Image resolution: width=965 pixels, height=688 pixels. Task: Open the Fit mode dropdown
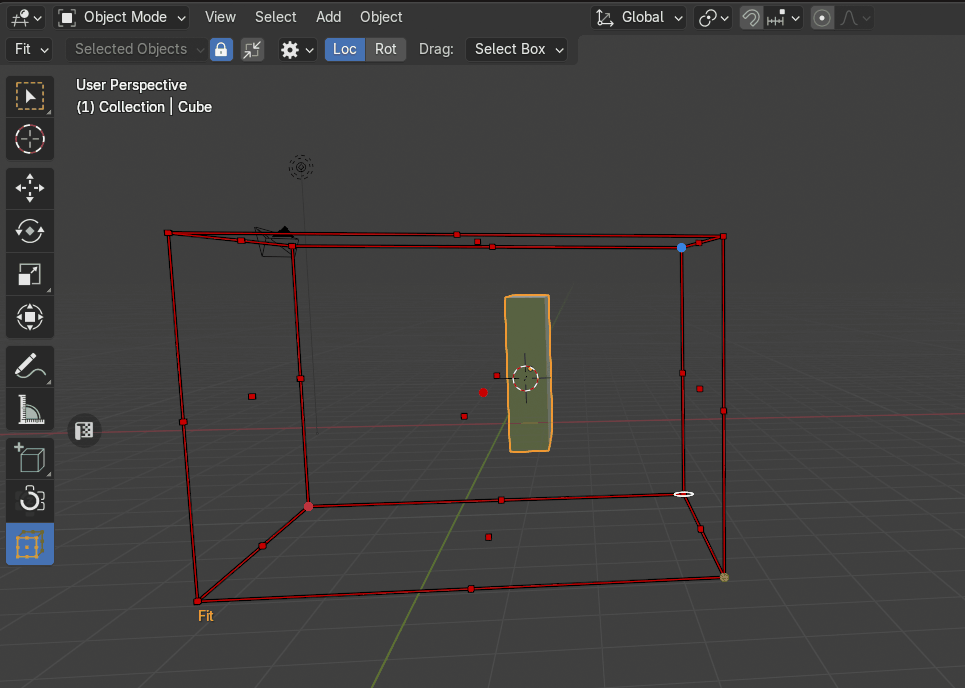pos(29,49)
